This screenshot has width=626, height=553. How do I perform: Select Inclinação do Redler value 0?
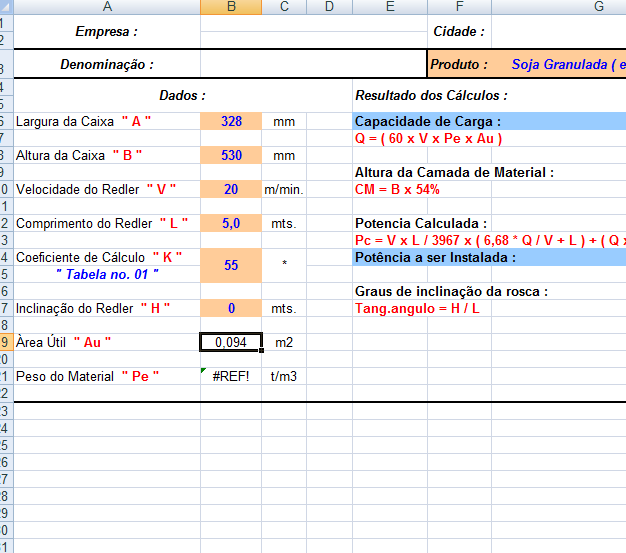[231, 307]
